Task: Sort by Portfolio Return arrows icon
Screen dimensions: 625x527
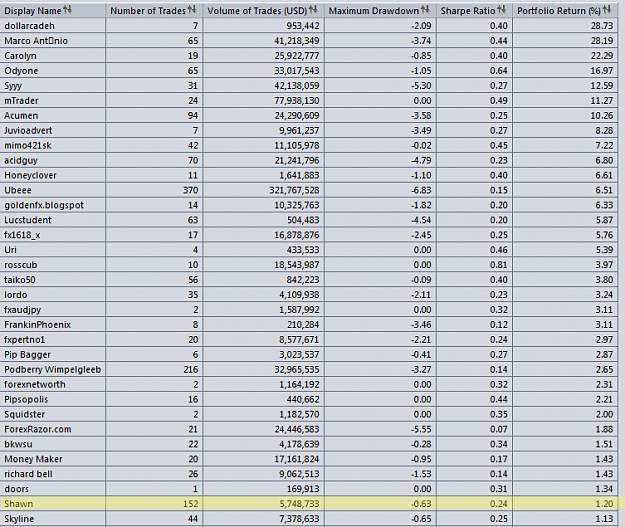Action: 607,10
